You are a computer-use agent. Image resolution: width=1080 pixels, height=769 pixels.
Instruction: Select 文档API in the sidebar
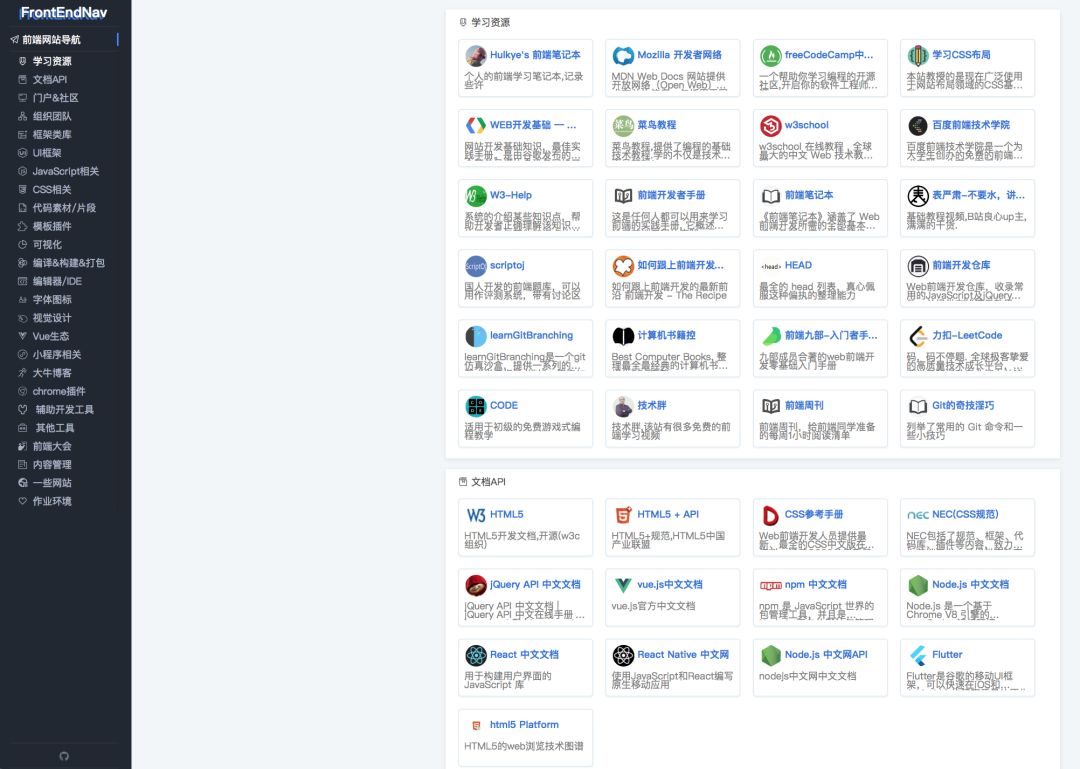[50, 79]
